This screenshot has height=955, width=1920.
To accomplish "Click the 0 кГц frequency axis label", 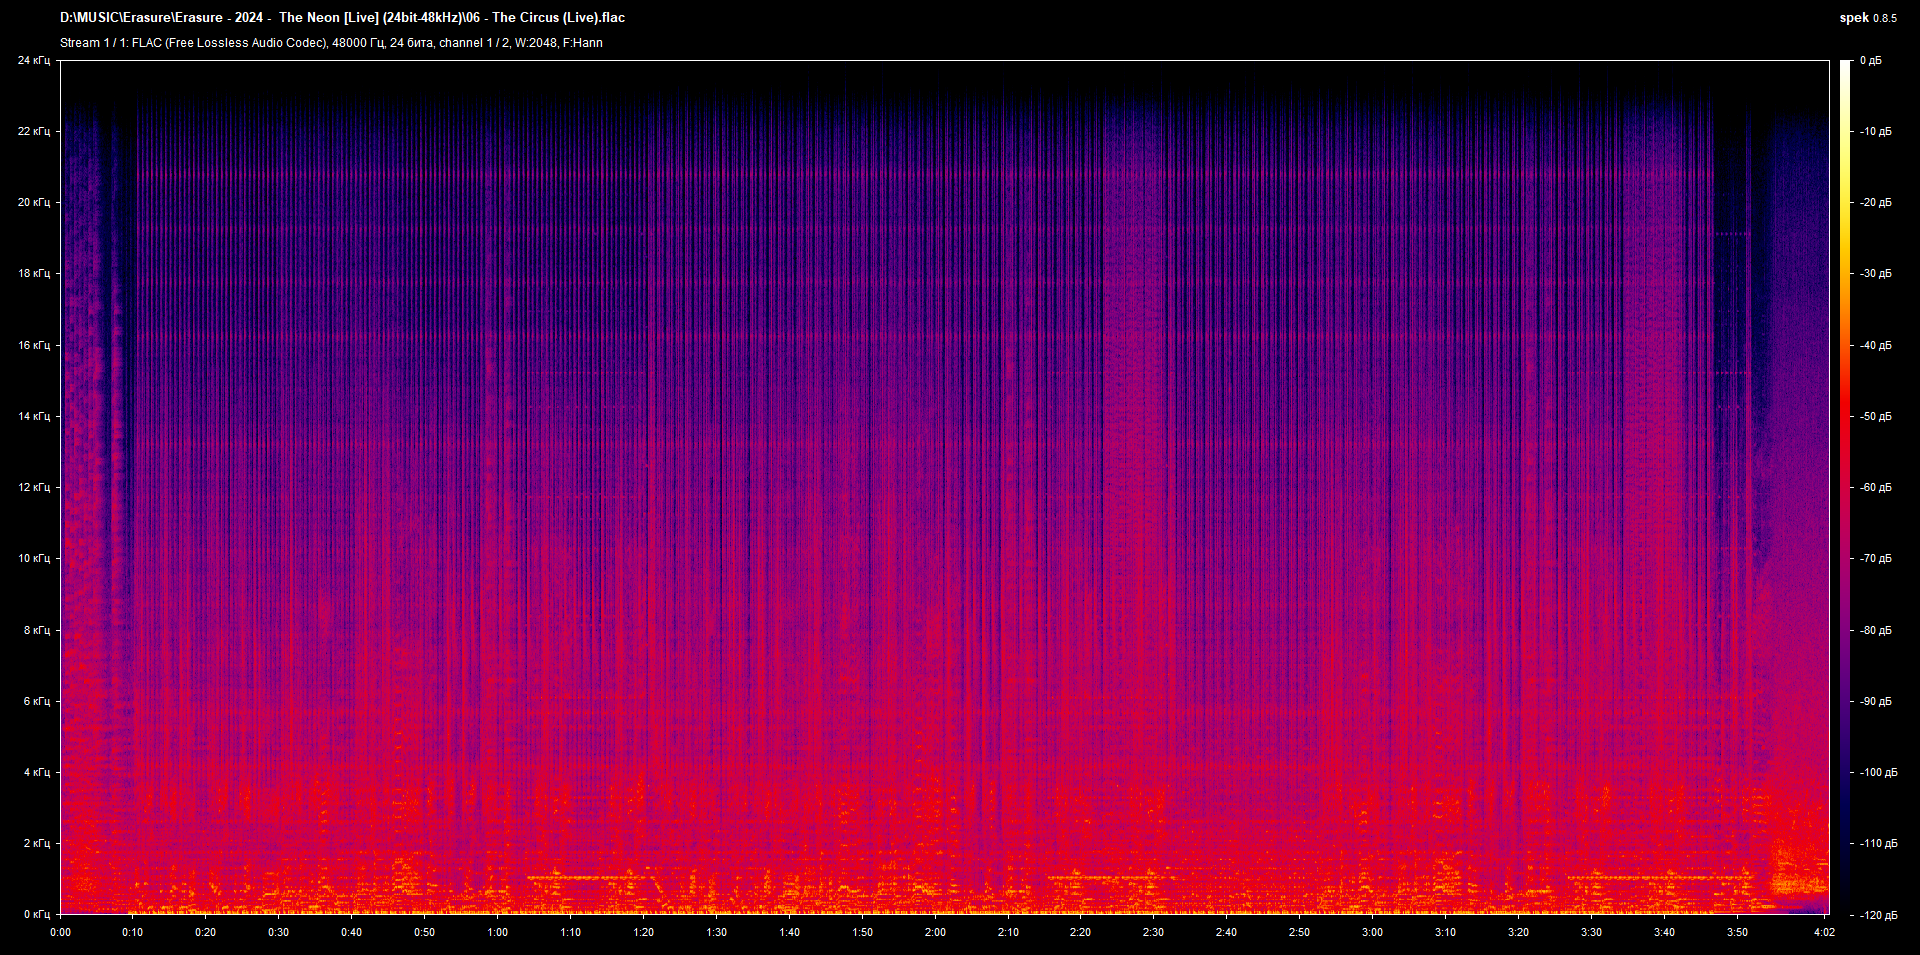I will (x=36, y=915).
